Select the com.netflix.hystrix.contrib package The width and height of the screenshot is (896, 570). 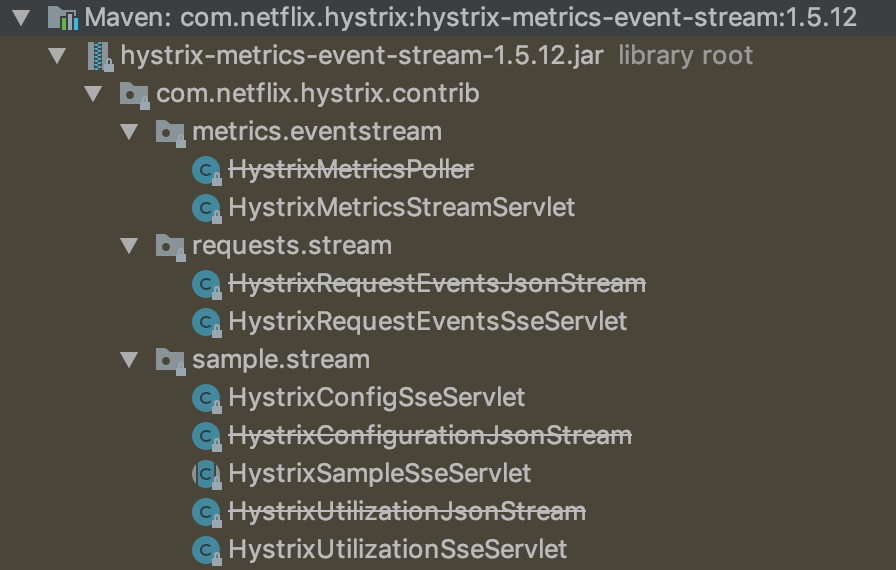[x=318, y=94]
